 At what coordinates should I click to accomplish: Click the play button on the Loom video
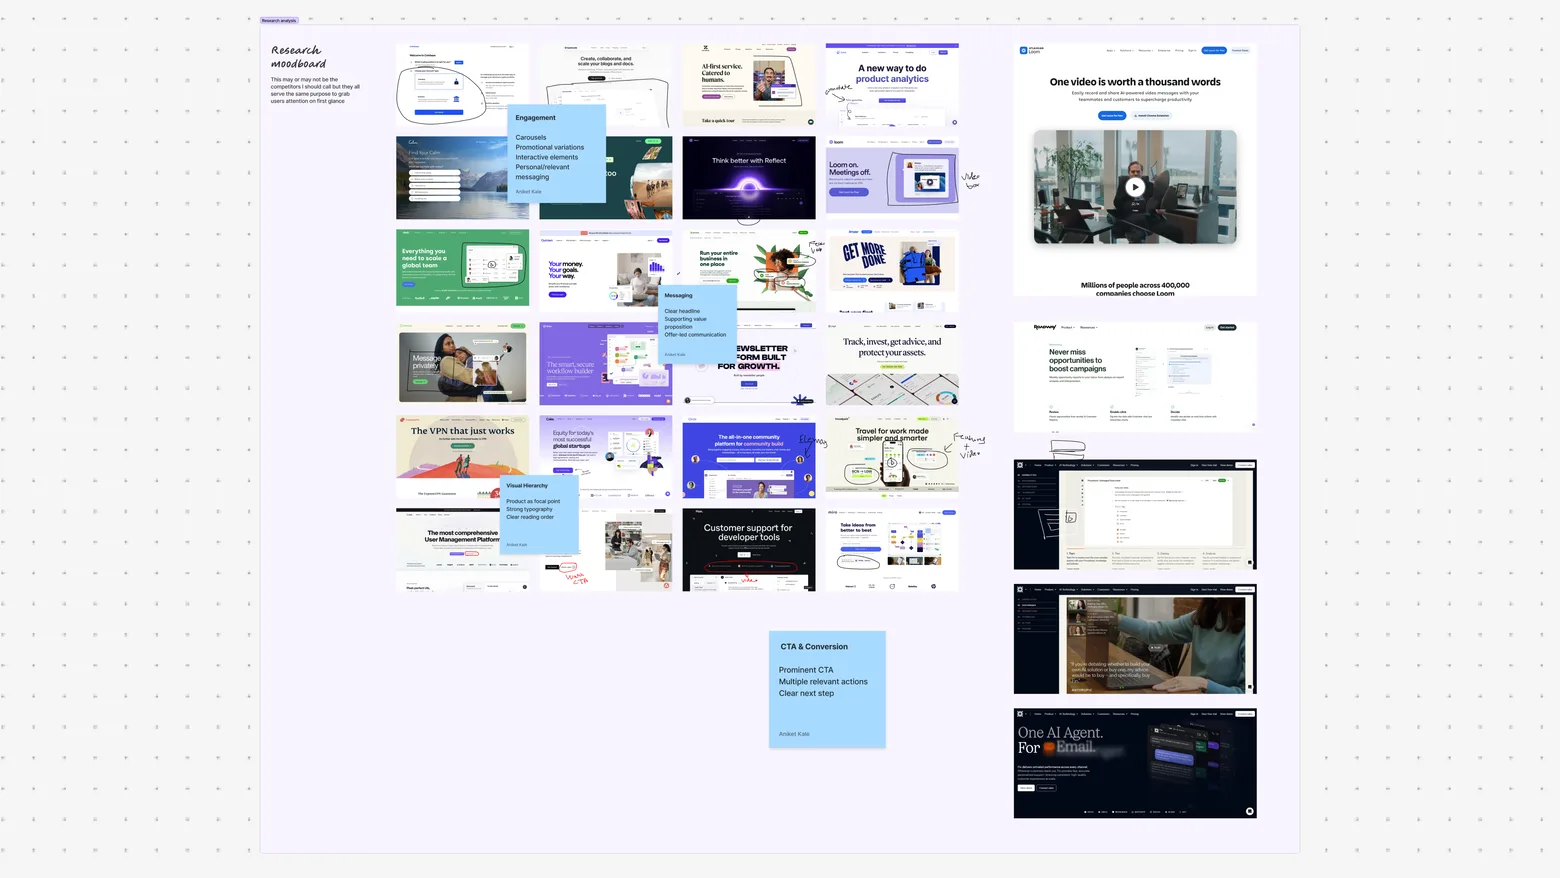click(1135, 187)
